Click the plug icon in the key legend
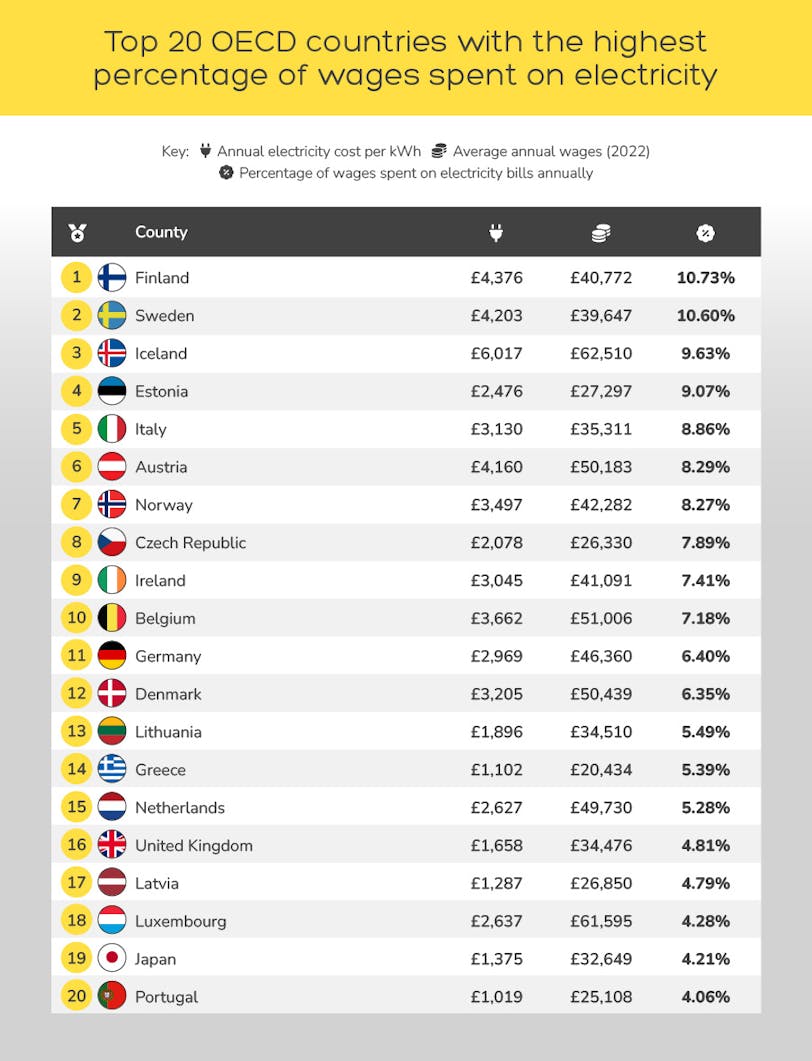This screenshot has height=1061, width=812. click(x=205, y=151)
